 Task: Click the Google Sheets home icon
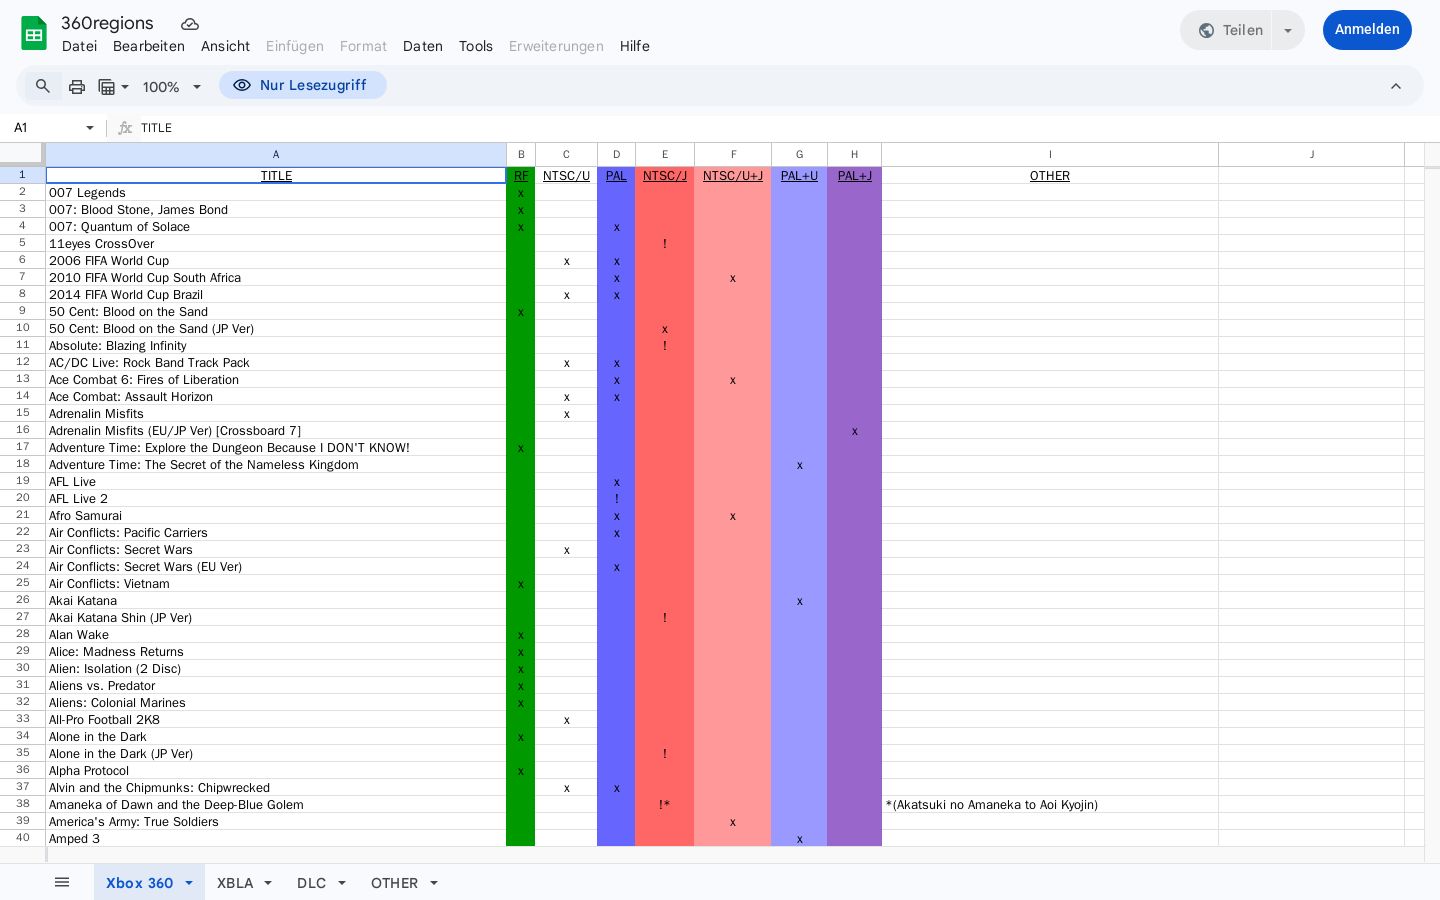point(34,33)
